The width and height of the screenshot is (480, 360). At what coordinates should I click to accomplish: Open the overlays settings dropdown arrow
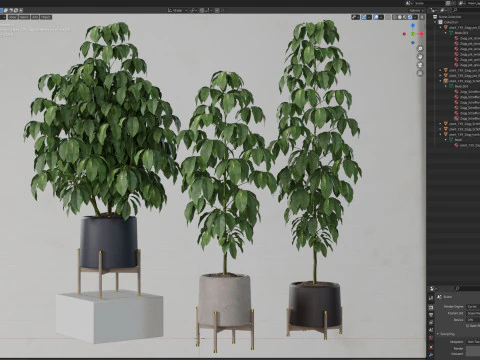(381, 17)
